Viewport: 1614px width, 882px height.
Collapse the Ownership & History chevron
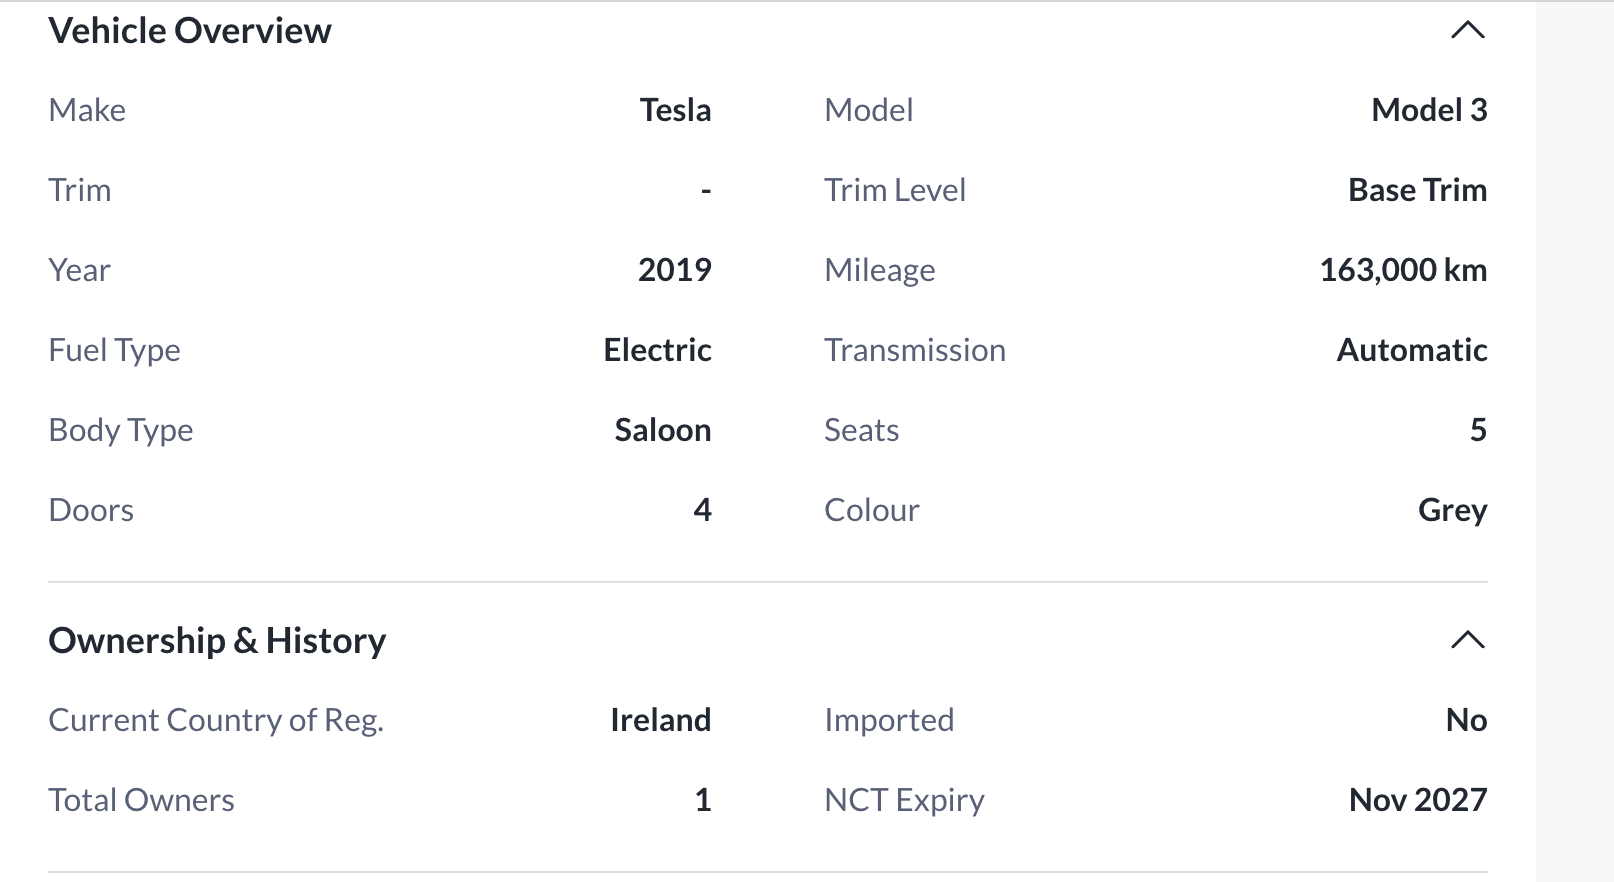(1467, 640)
